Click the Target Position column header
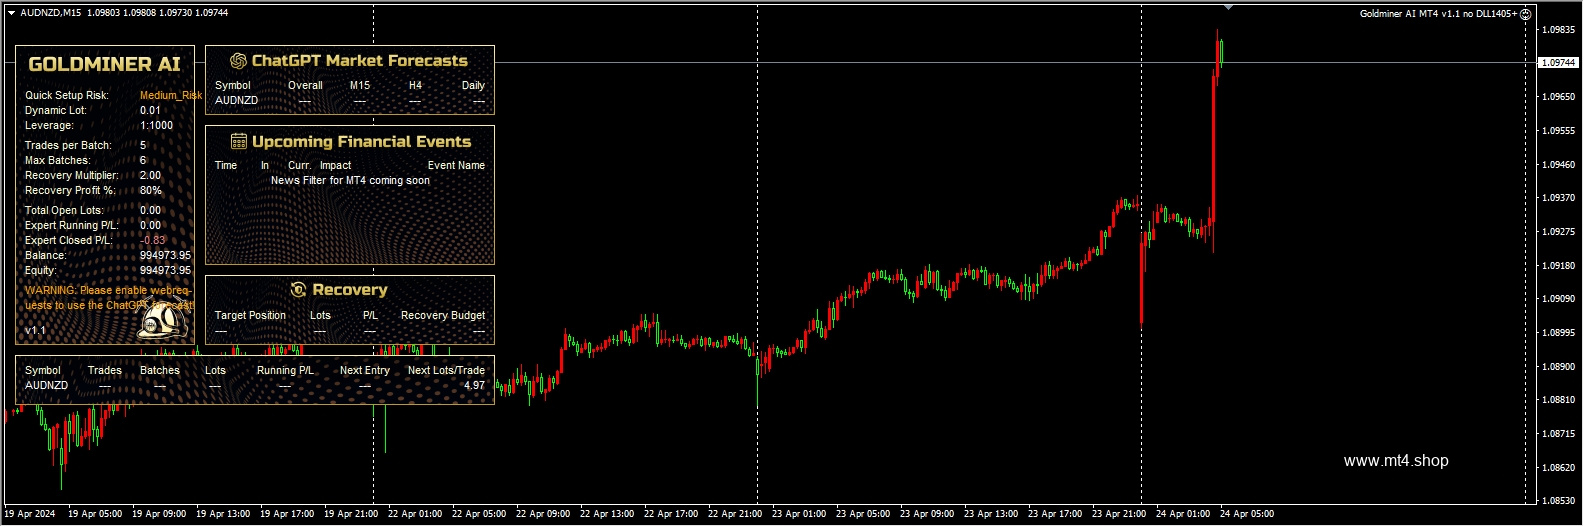1584x527 pixels. 250,316
